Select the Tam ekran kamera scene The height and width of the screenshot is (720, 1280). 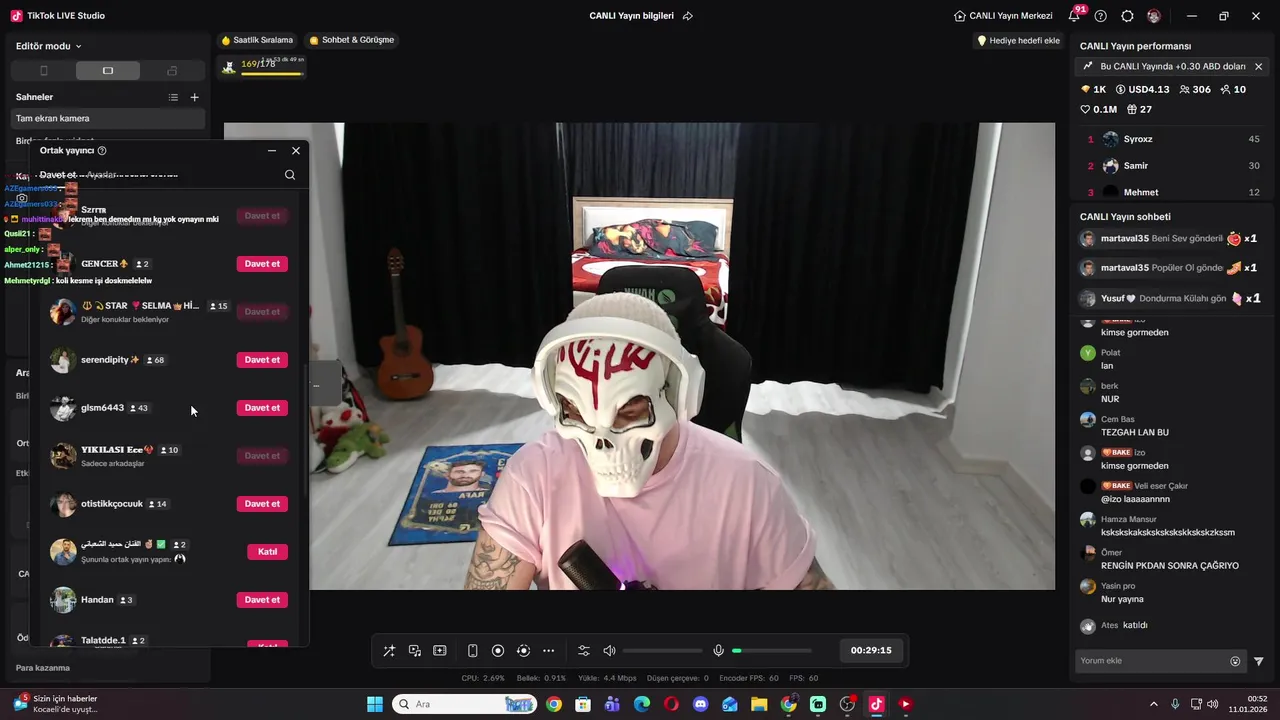coord(108,118)
